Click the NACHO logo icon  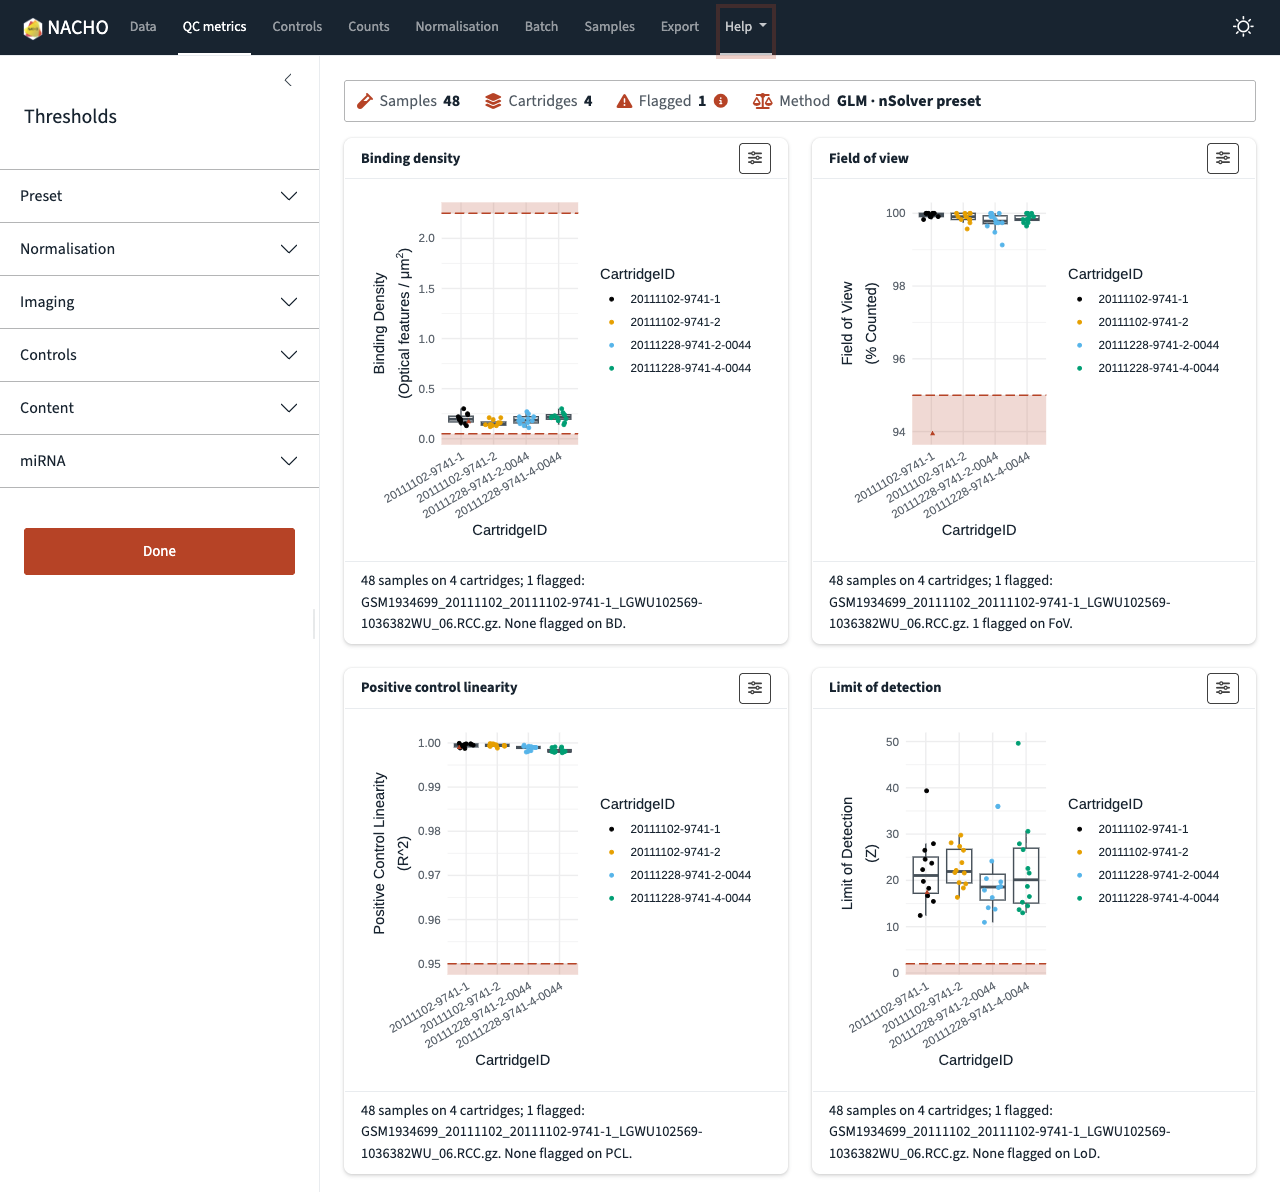pyautogui.click(x=33, y=28)
